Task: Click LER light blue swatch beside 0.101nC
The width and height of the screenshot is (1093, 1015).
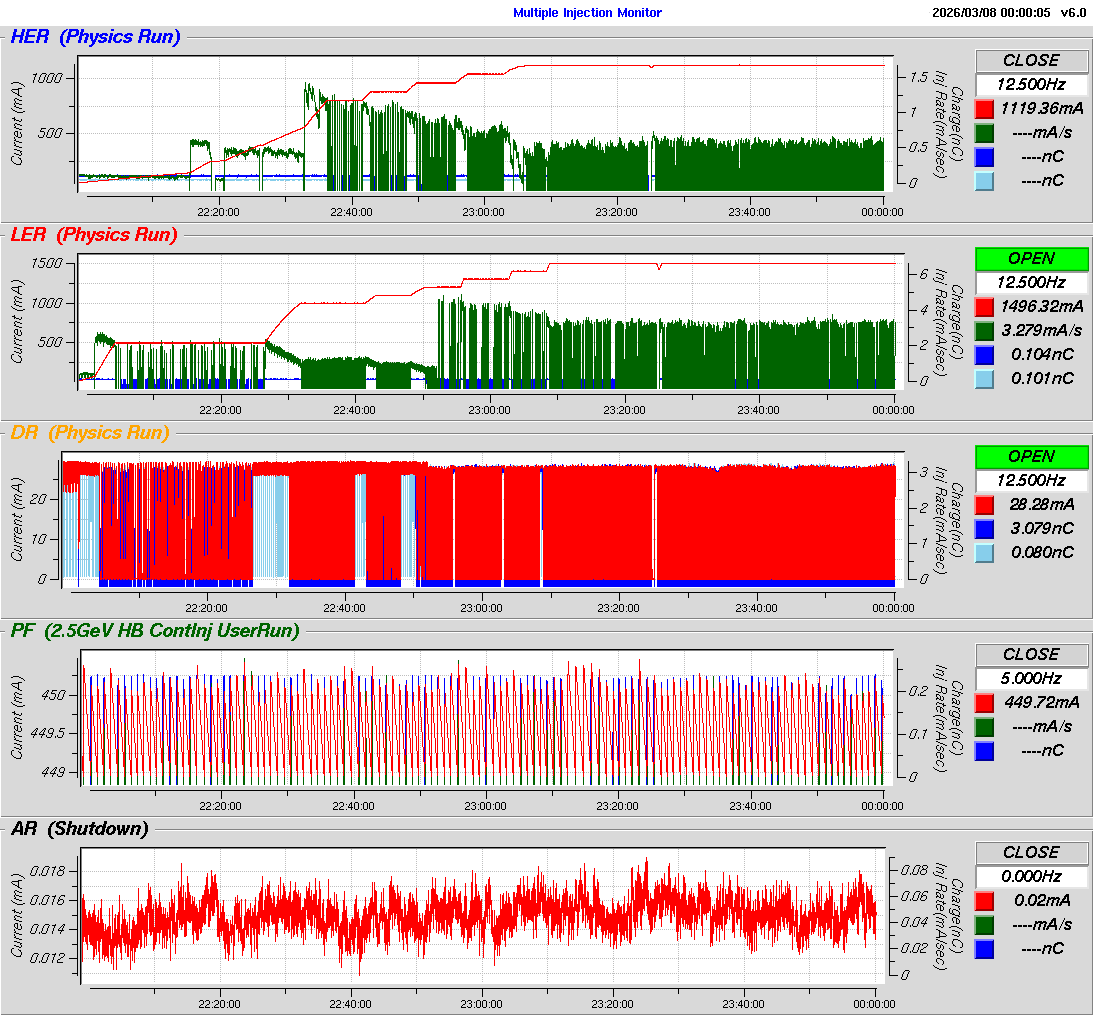Action: pos(984,379)
